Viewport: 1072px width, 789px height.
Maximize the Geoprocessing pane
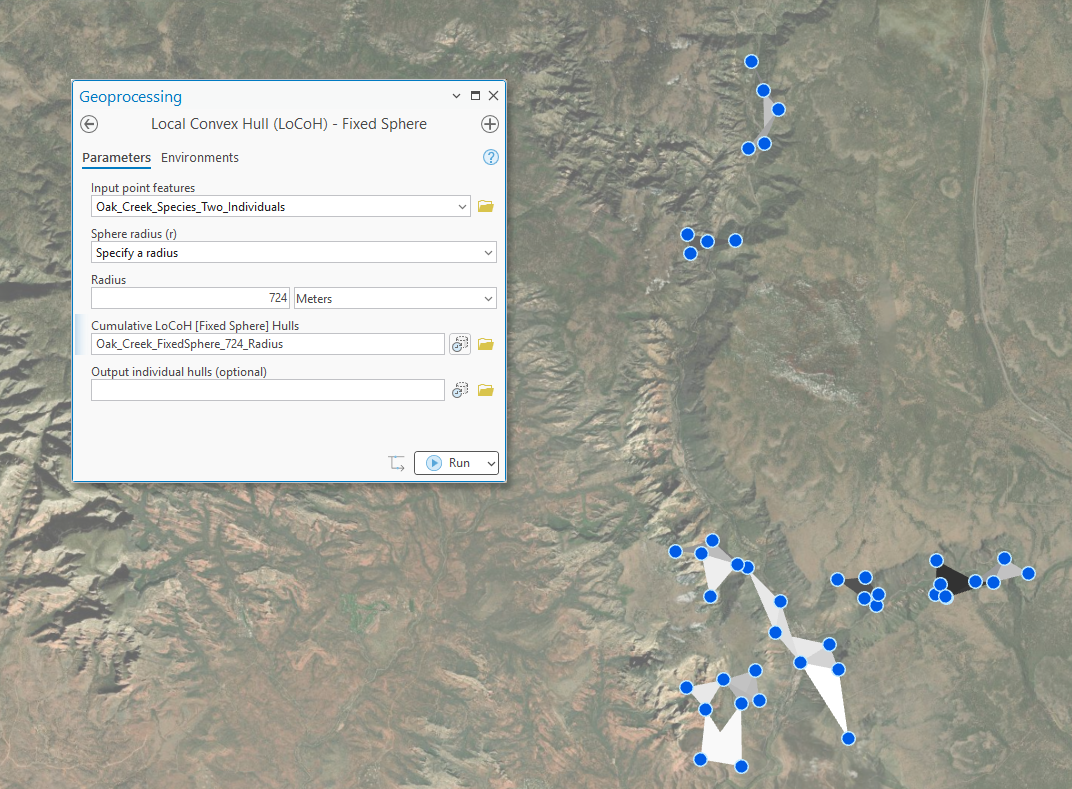(475, 96)
